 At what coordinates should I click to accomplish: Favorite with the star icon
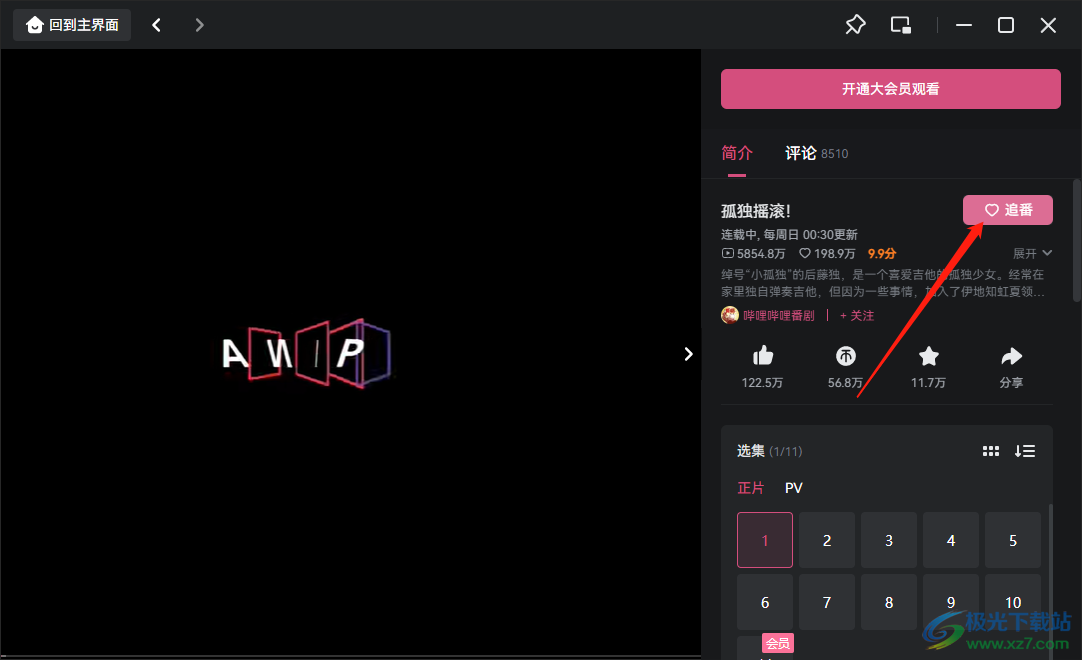pyautogui.click(x=929, y=356)
